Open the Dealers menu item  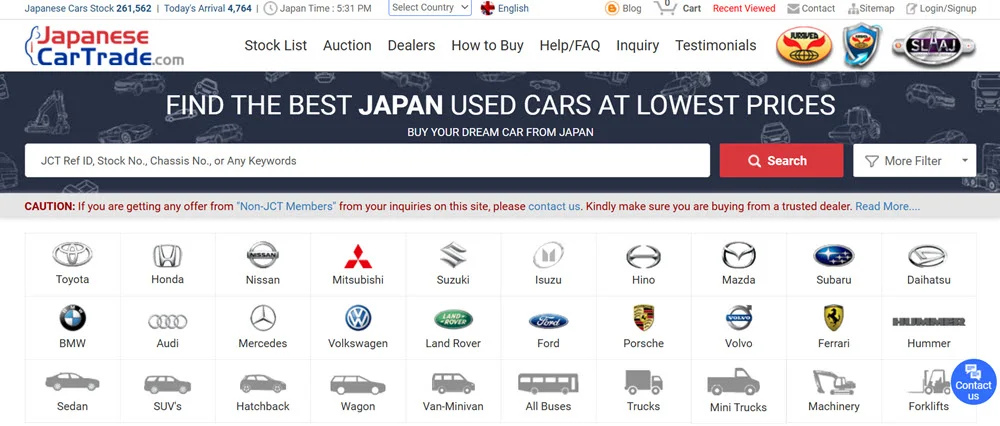411,45
